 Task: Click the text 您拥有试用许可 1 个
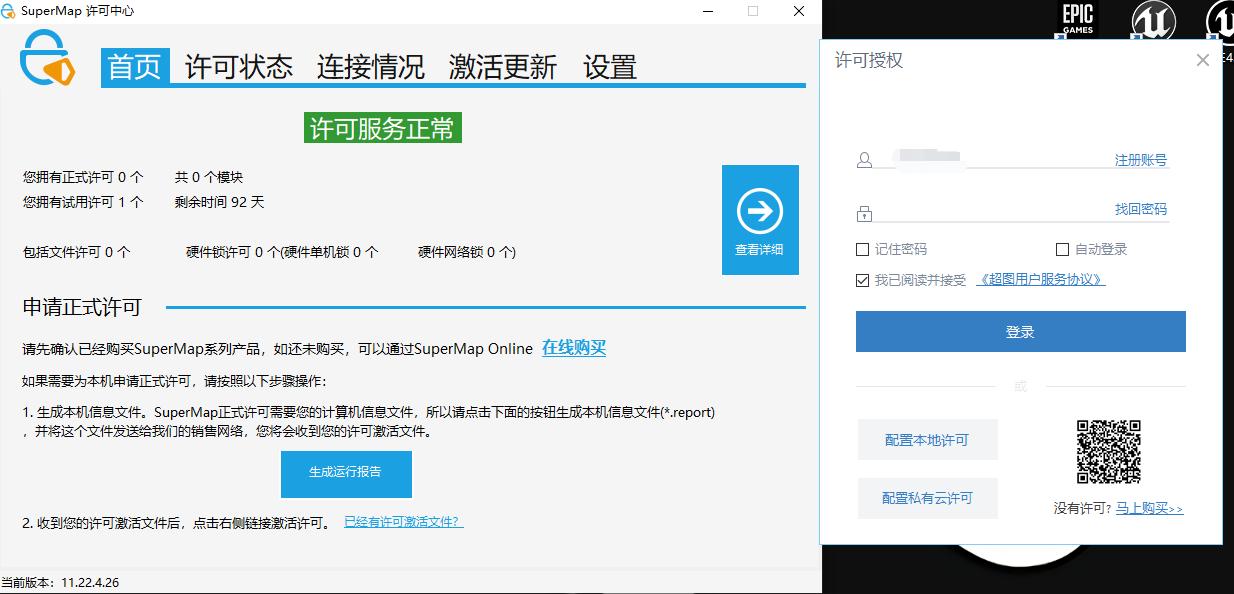[x=83, y=202]
